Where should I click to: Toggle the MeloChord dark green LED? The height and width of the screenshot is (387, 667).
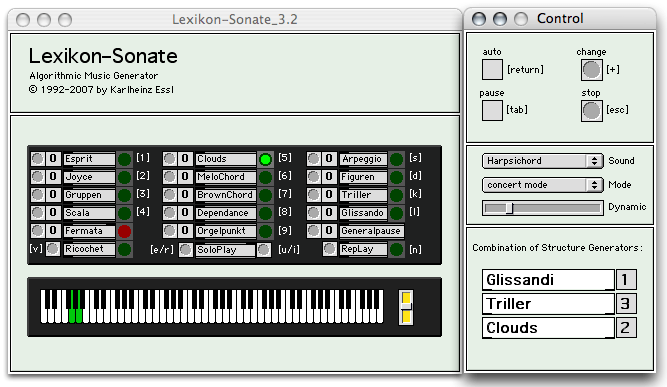pyautogui.click(x=265, y=177)
